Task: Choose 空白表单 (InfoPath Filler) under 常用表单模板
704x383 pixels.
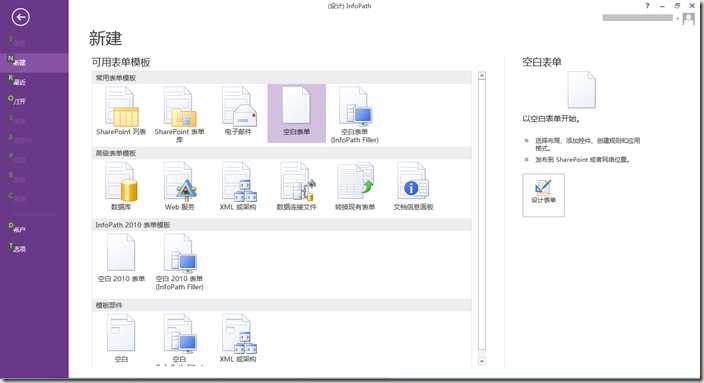Action: (x=355, y=114)
